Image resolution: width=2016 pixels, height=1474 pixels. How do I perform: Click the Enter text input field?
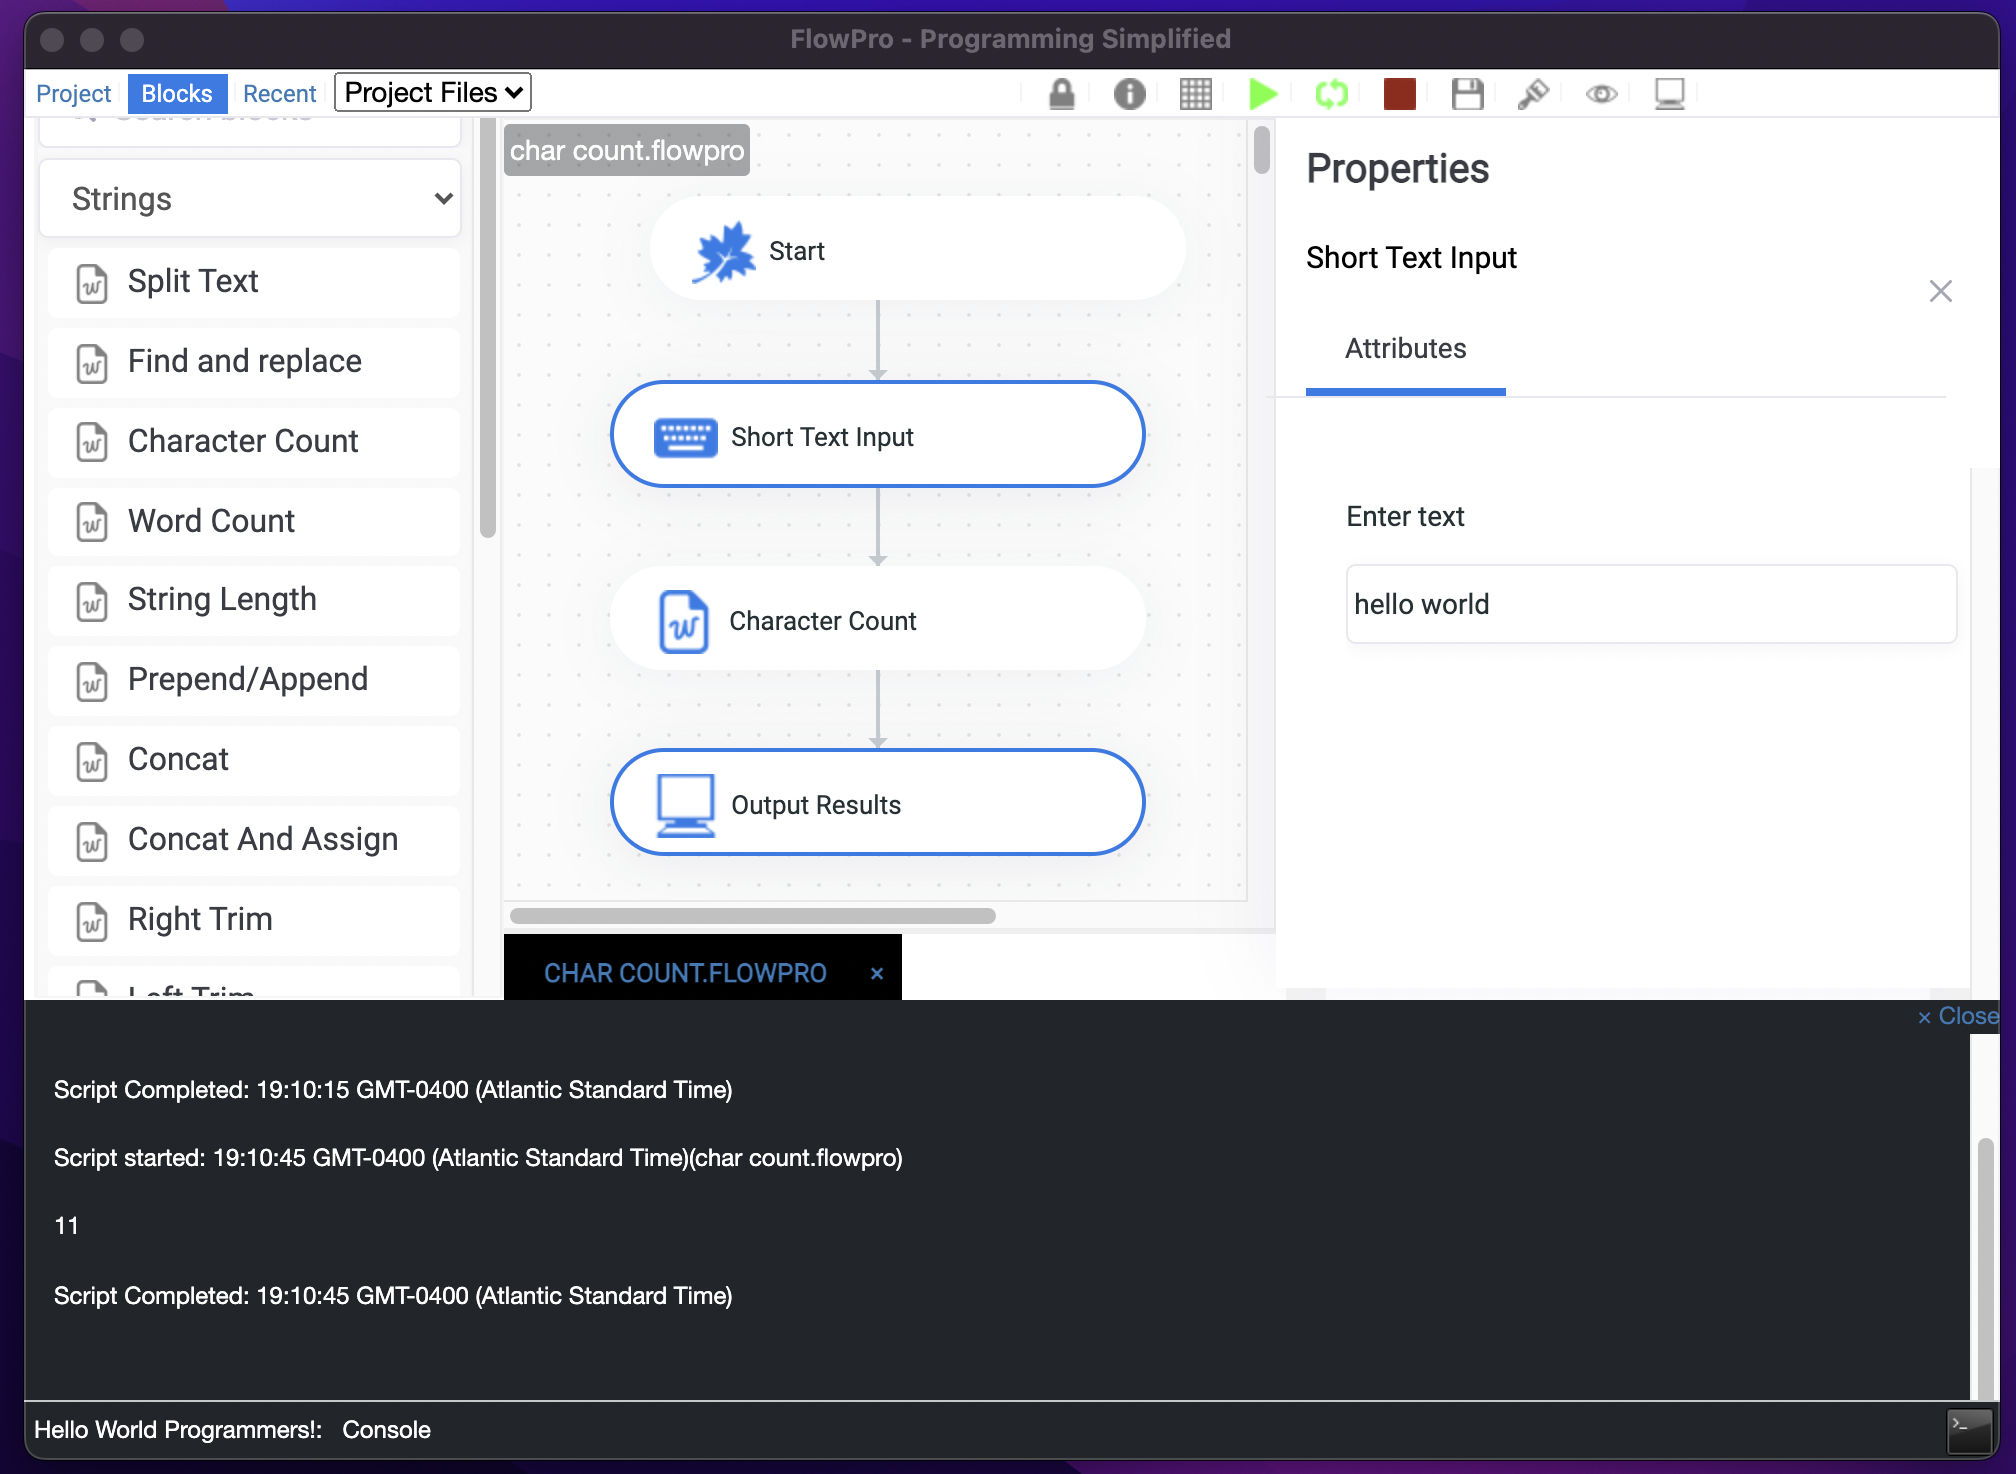click(1651, 604)
